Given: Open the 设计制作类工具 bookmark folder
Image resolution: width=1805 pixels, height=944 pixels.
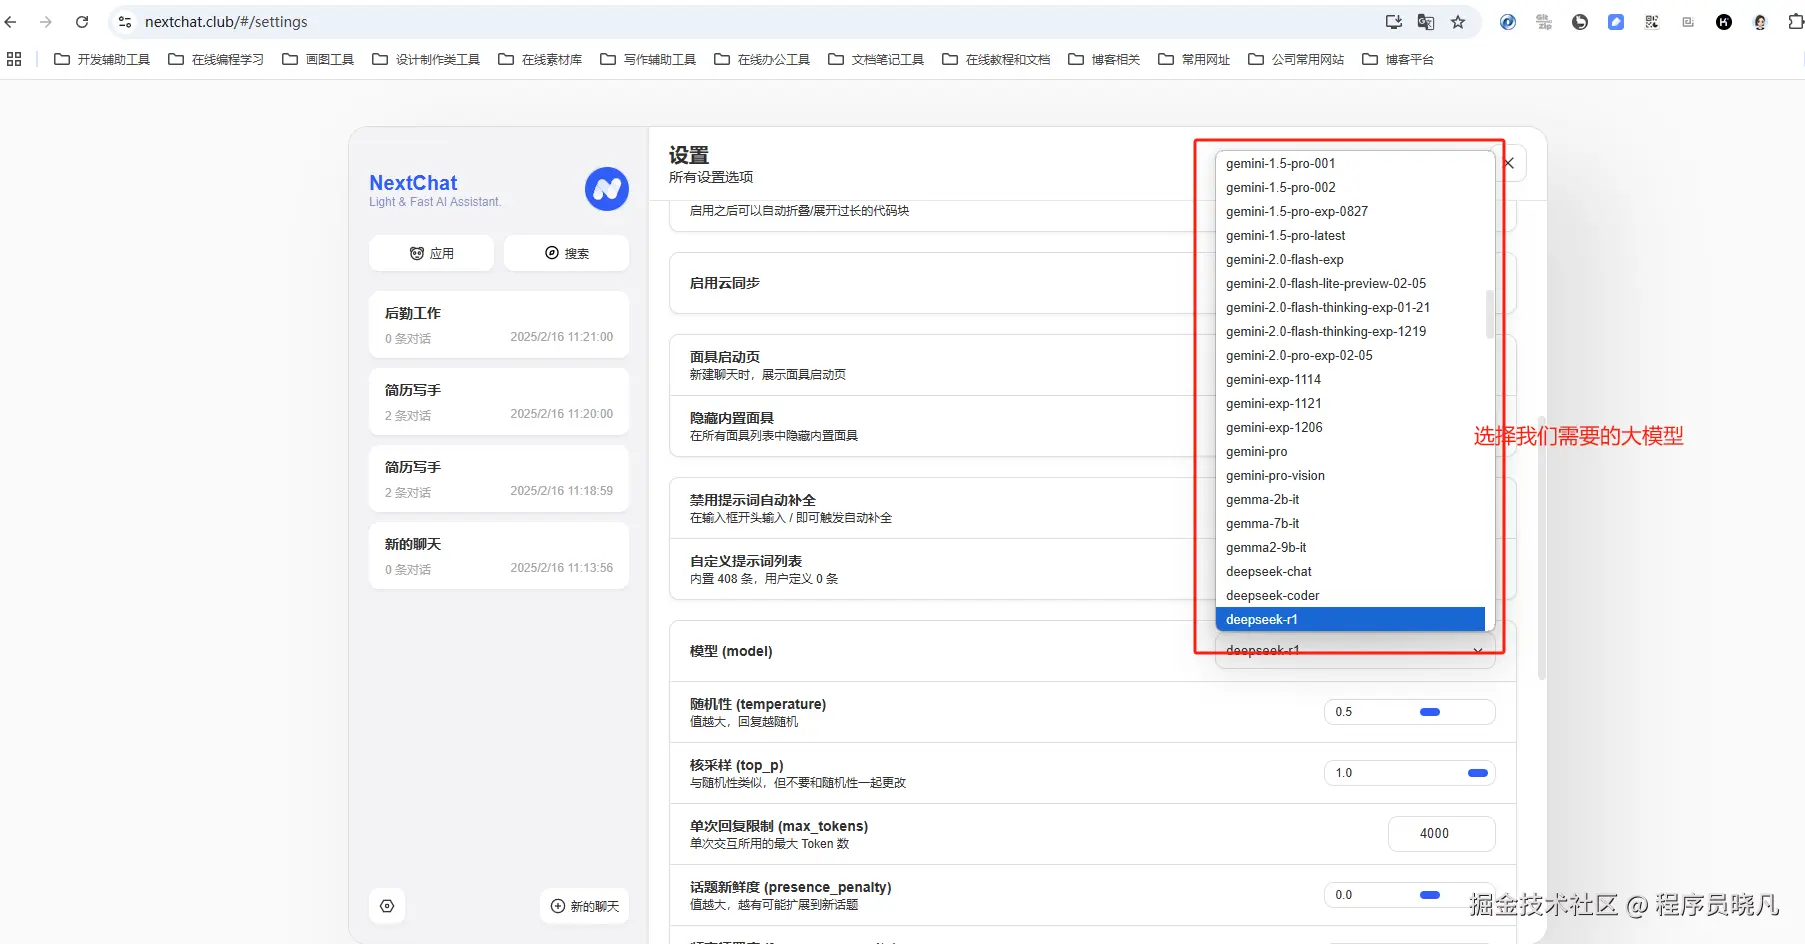Looking at the screenshot, I should (x=426, y=59).
